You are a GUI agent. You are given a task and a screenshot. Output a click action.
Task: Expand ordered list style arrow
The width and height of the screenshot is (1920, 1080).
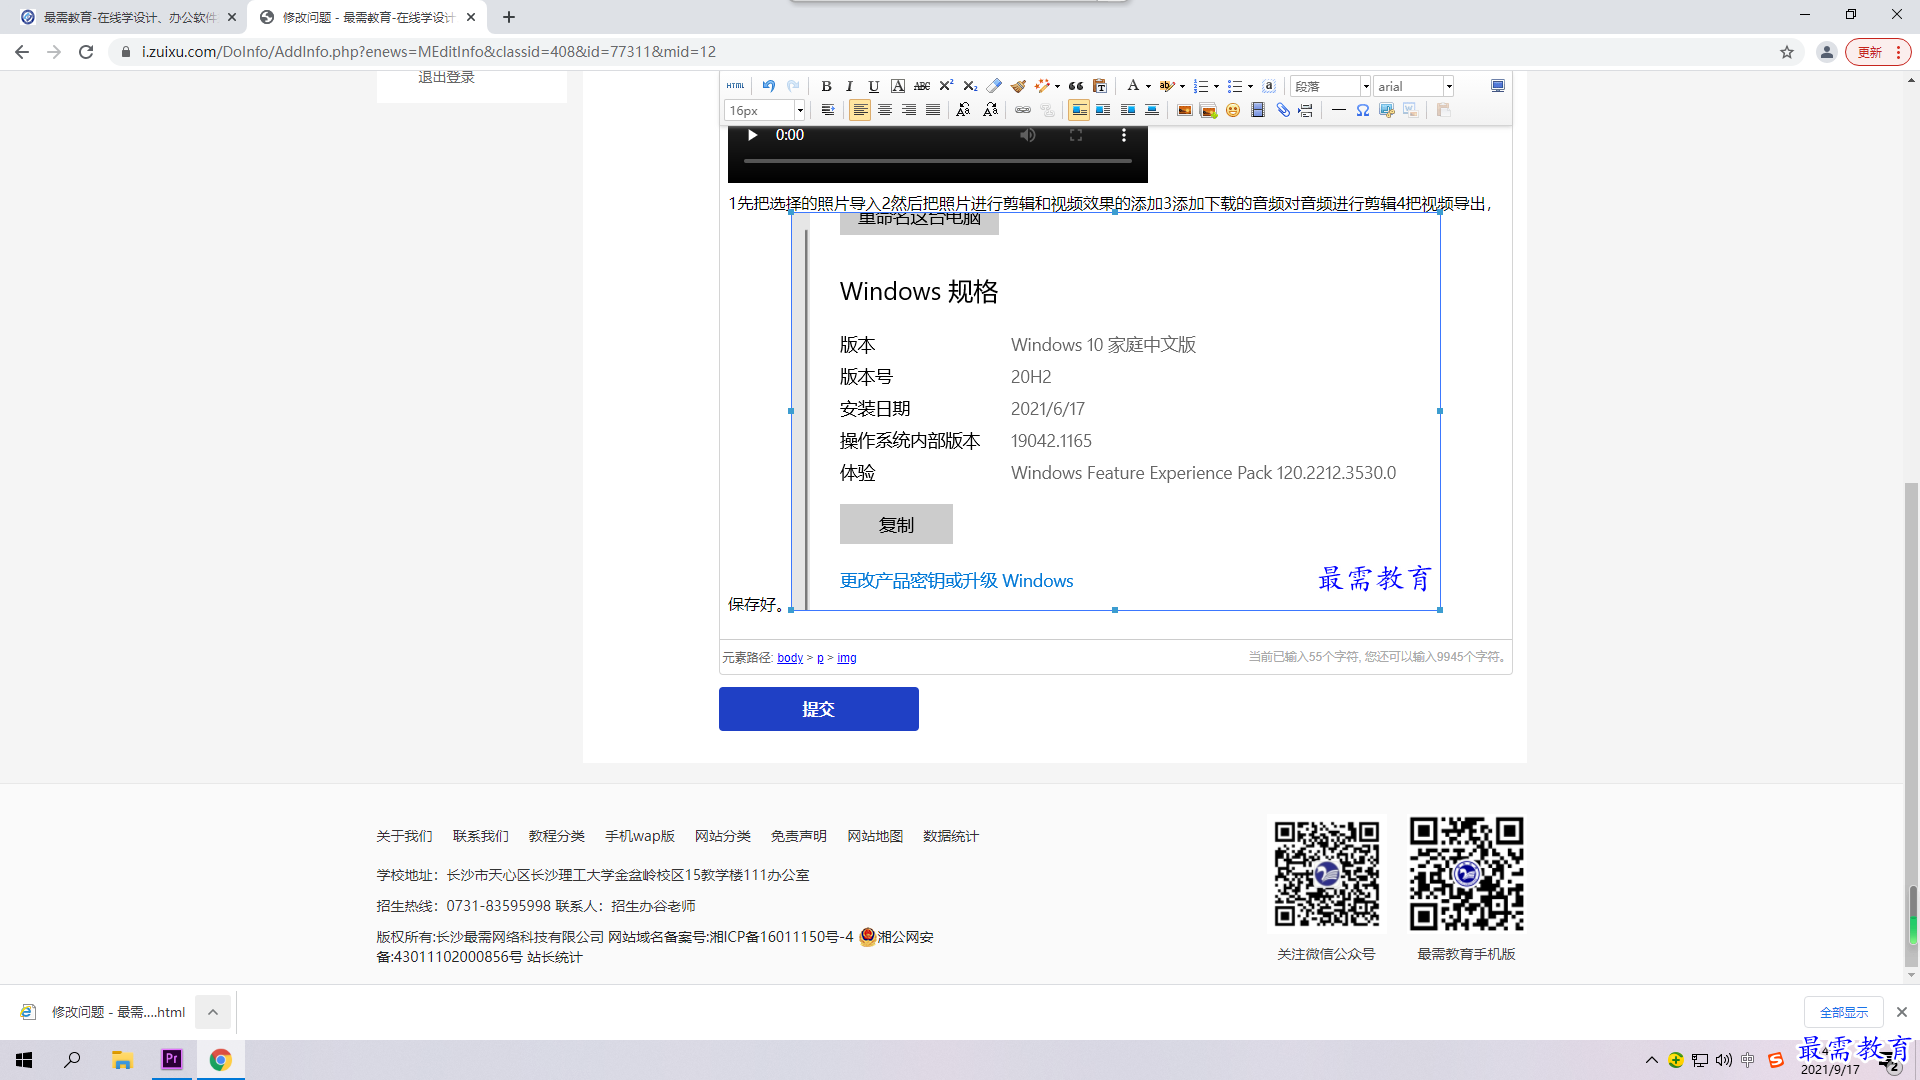[x=1216, y=86]
